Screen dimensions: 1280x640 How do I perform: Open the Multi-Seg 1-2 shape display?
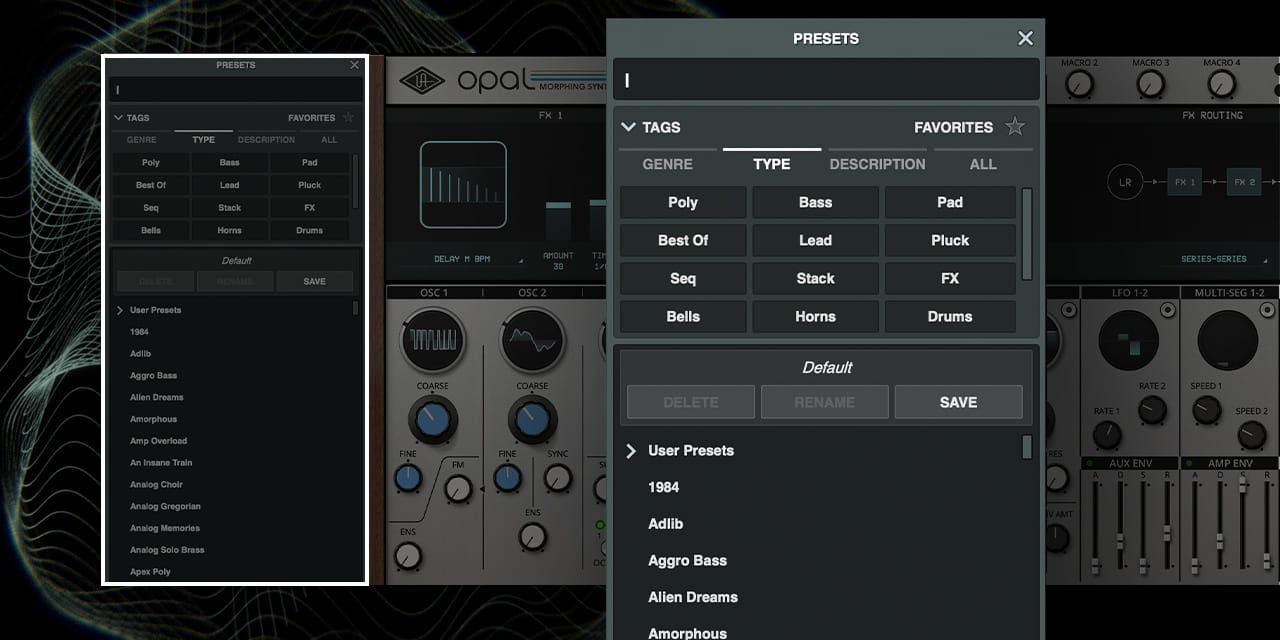tap(1228, 340)
